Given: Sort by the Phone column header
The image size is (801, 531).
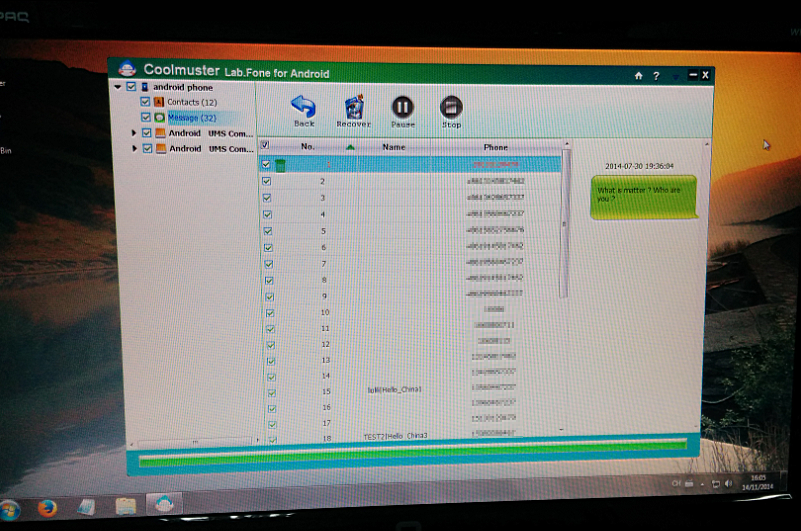Looking at the screenshot, I should 496,147.
